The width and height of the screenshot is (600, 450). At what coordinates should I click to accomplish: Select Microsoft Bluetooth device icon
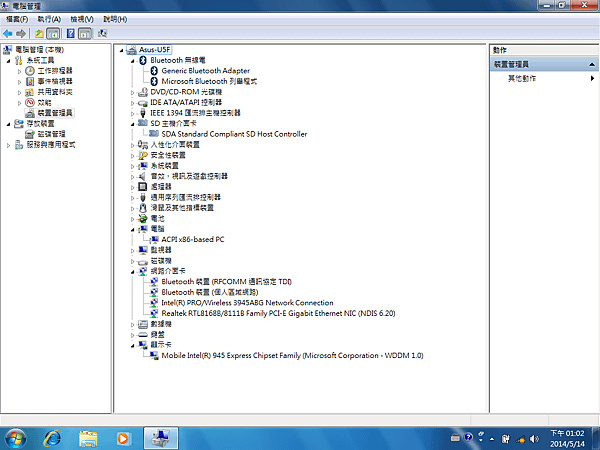tap(154, 81)
